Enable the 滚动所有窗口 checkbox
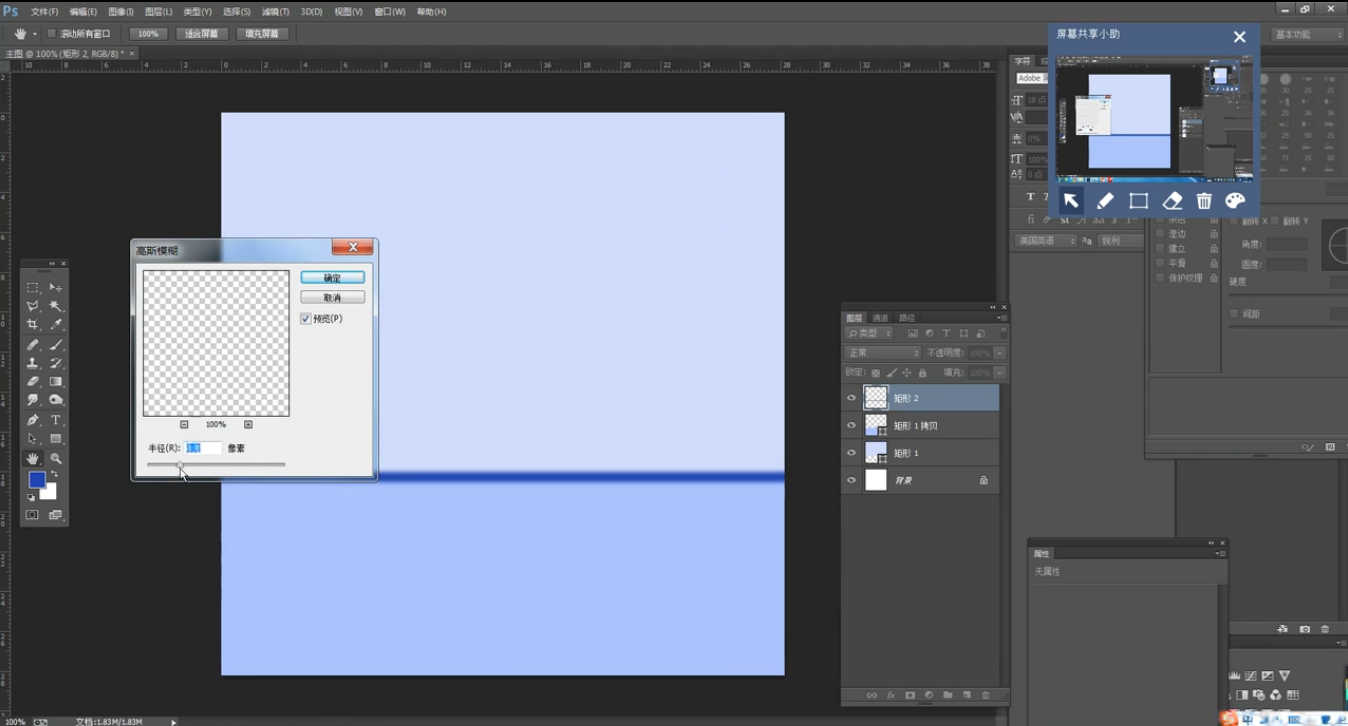The height and width of the screenshot is (726, 1348). pos(52,34)
